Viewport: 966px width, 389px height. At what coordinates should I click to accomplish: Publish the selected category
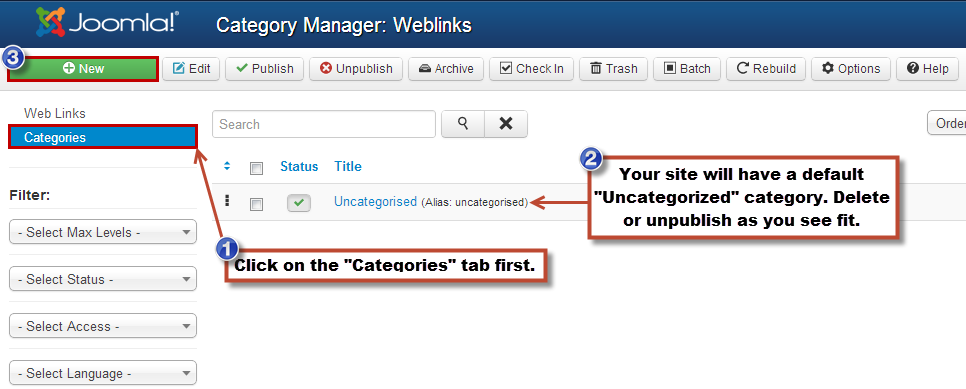click(x=265, y=69)
